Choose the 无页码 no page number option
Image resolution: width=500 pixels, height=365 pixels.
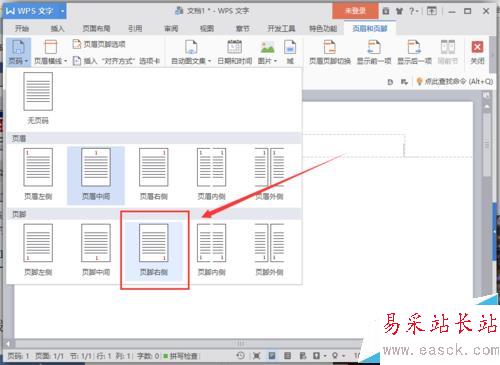(38, 98)
